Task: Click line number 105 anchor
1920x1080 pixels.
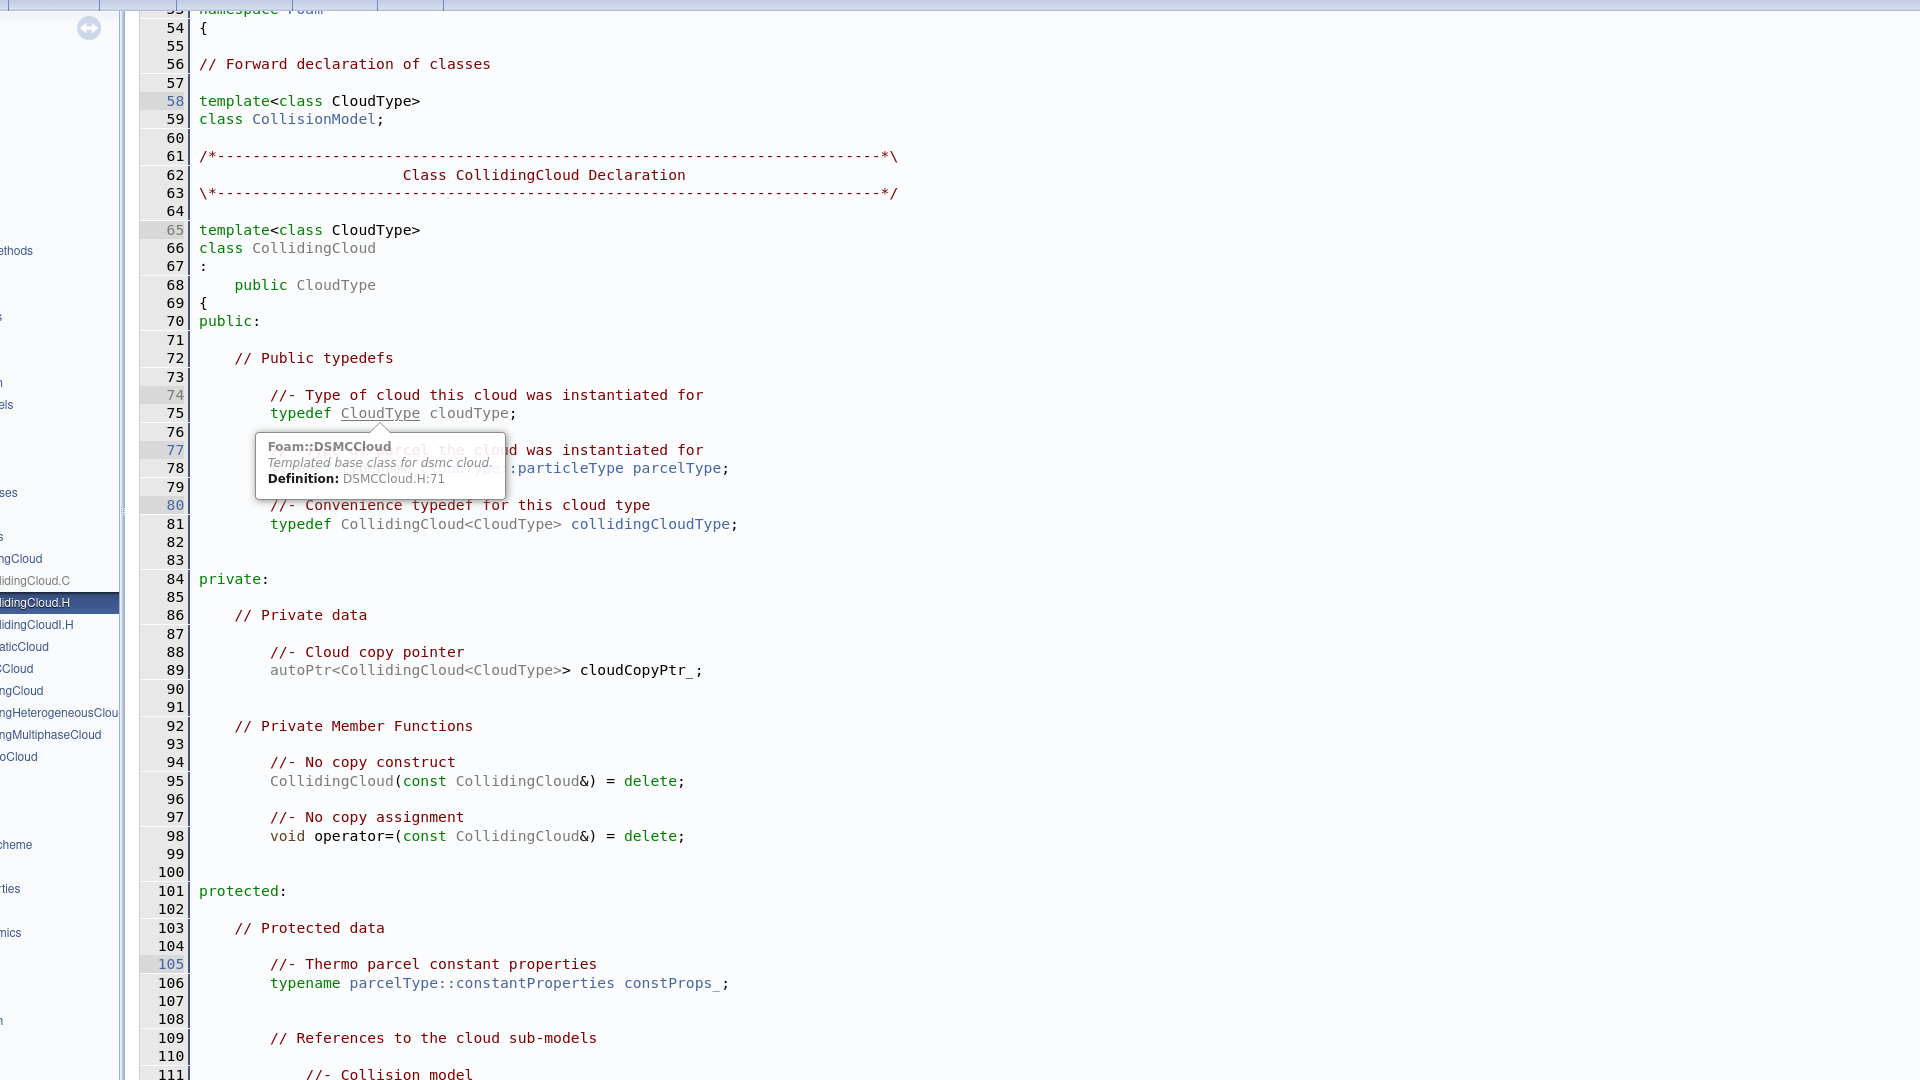Action: tap(171, 965)
